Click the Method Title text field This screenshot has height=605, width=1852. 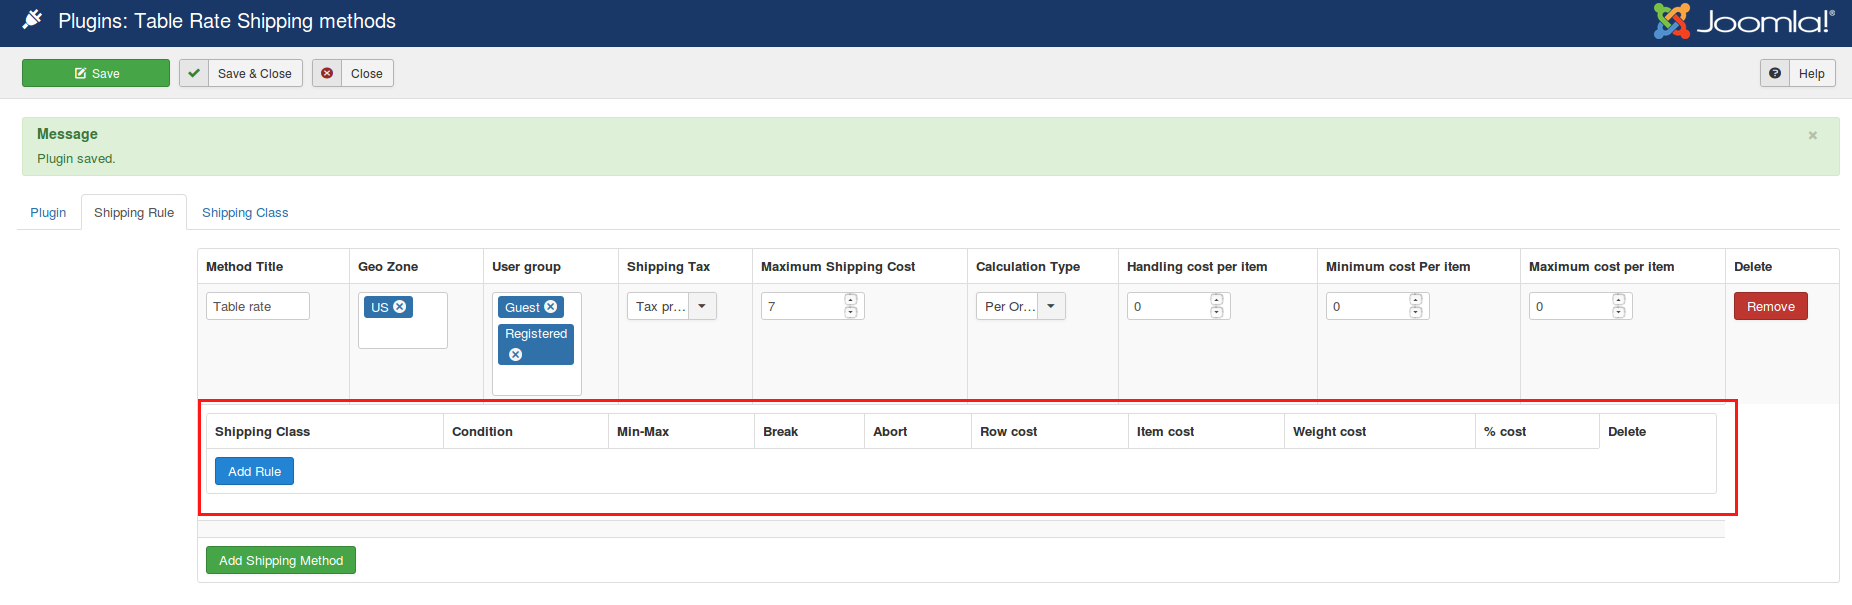click(x=258, y=306)
